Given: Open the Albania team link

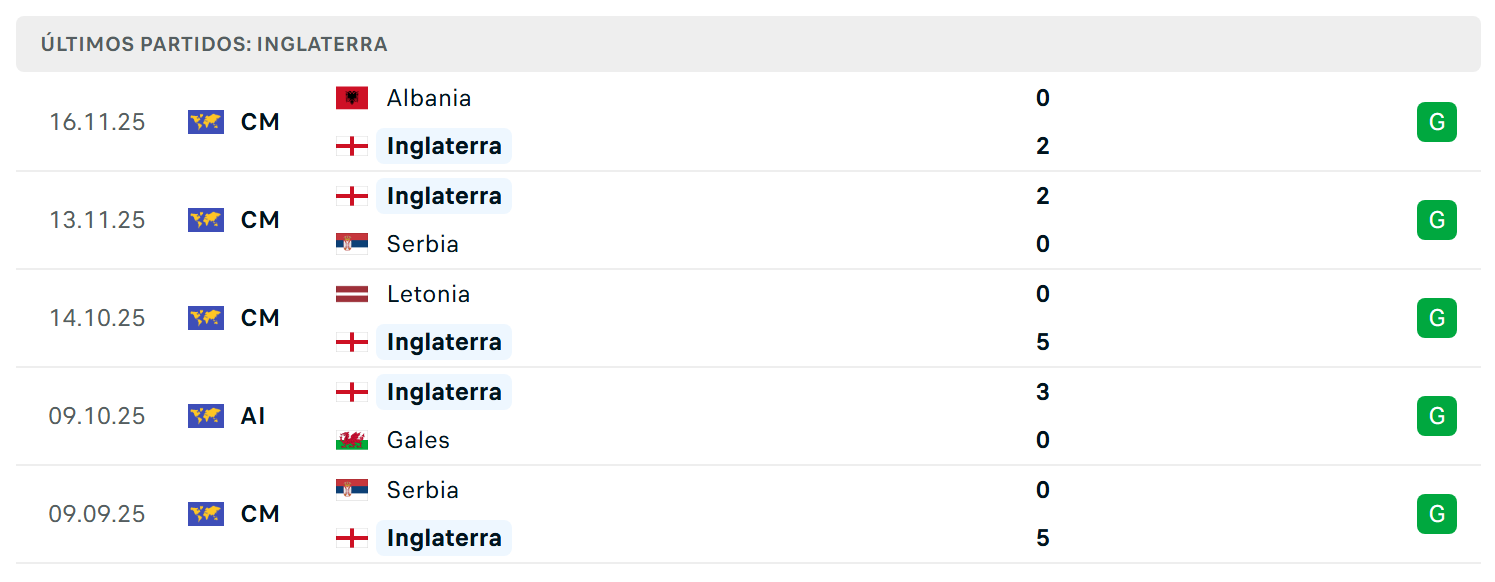Looking at the screenshot, I should coord(429,98).
